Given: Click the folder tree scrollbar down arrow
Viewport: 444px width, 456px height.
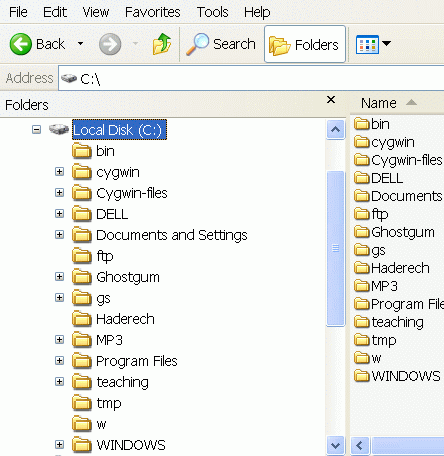Looking at the screenshot, I should point(335,445).
